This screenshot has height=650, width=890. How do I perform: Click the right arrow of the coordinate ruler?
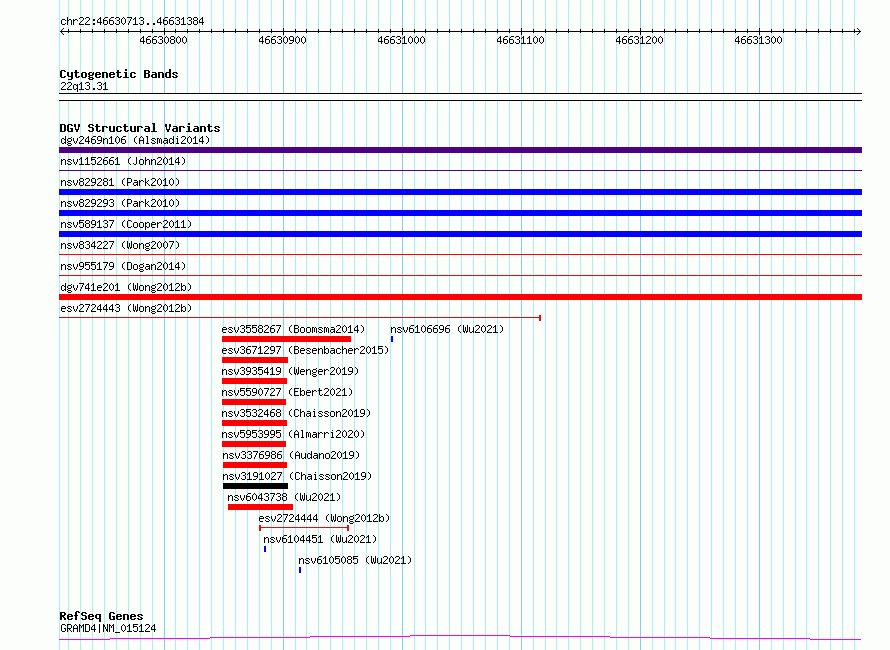pyautogui.click(x=858, y=32)
